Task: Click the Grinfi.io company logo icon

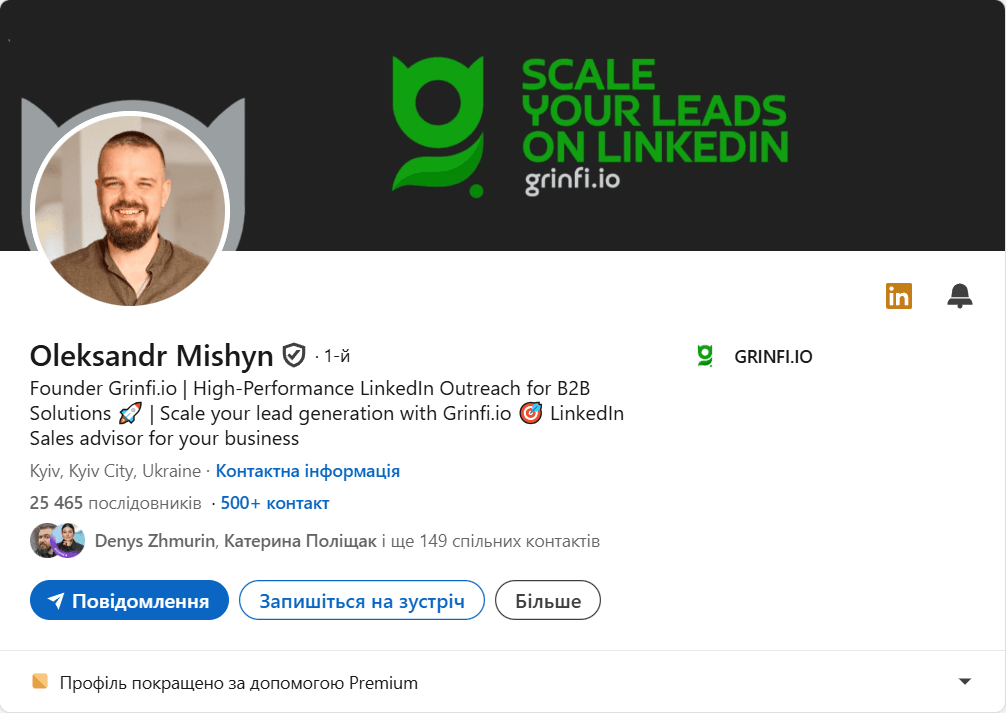Action: (705, 356)
